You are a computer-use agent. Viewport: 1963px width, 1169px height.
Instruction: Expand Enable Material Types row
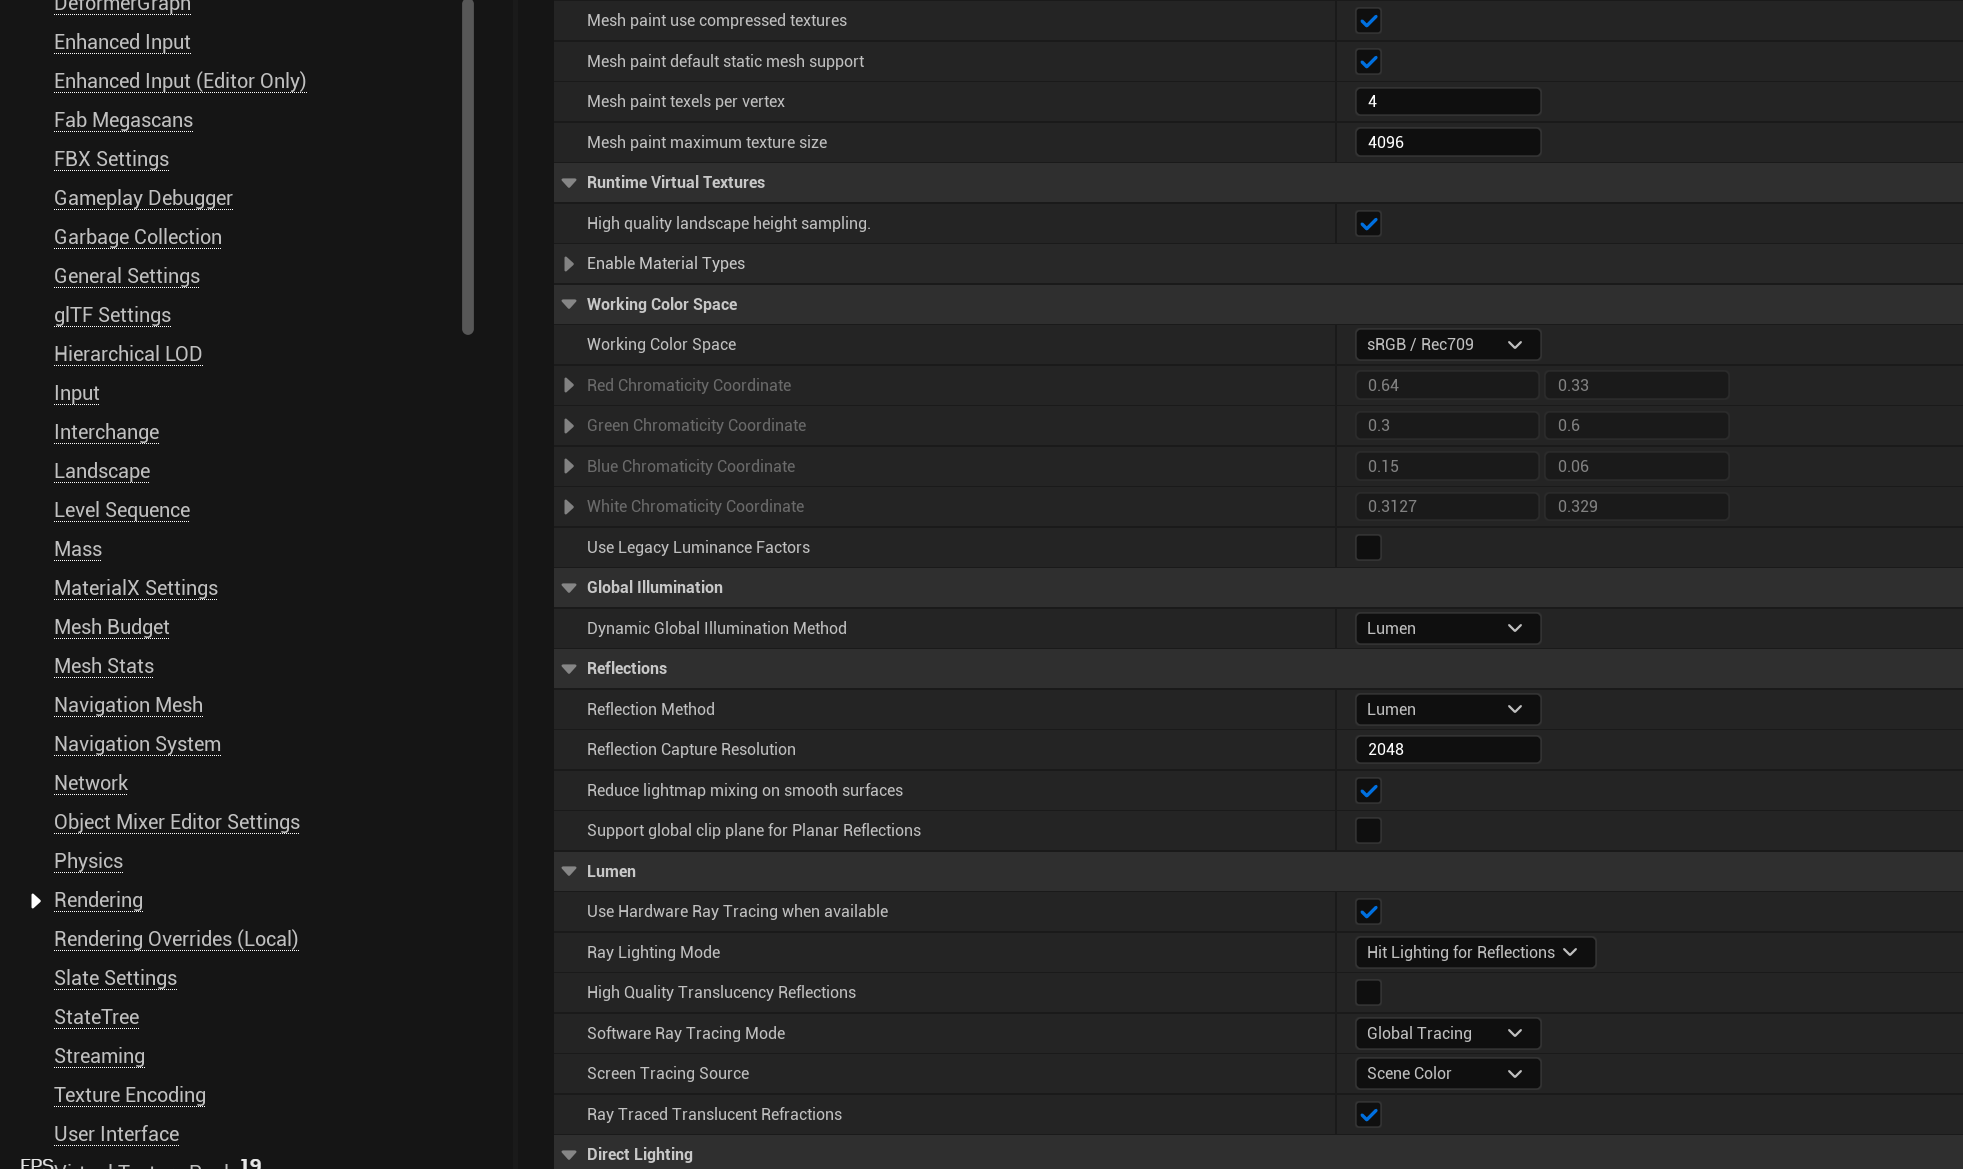(569, 264)
